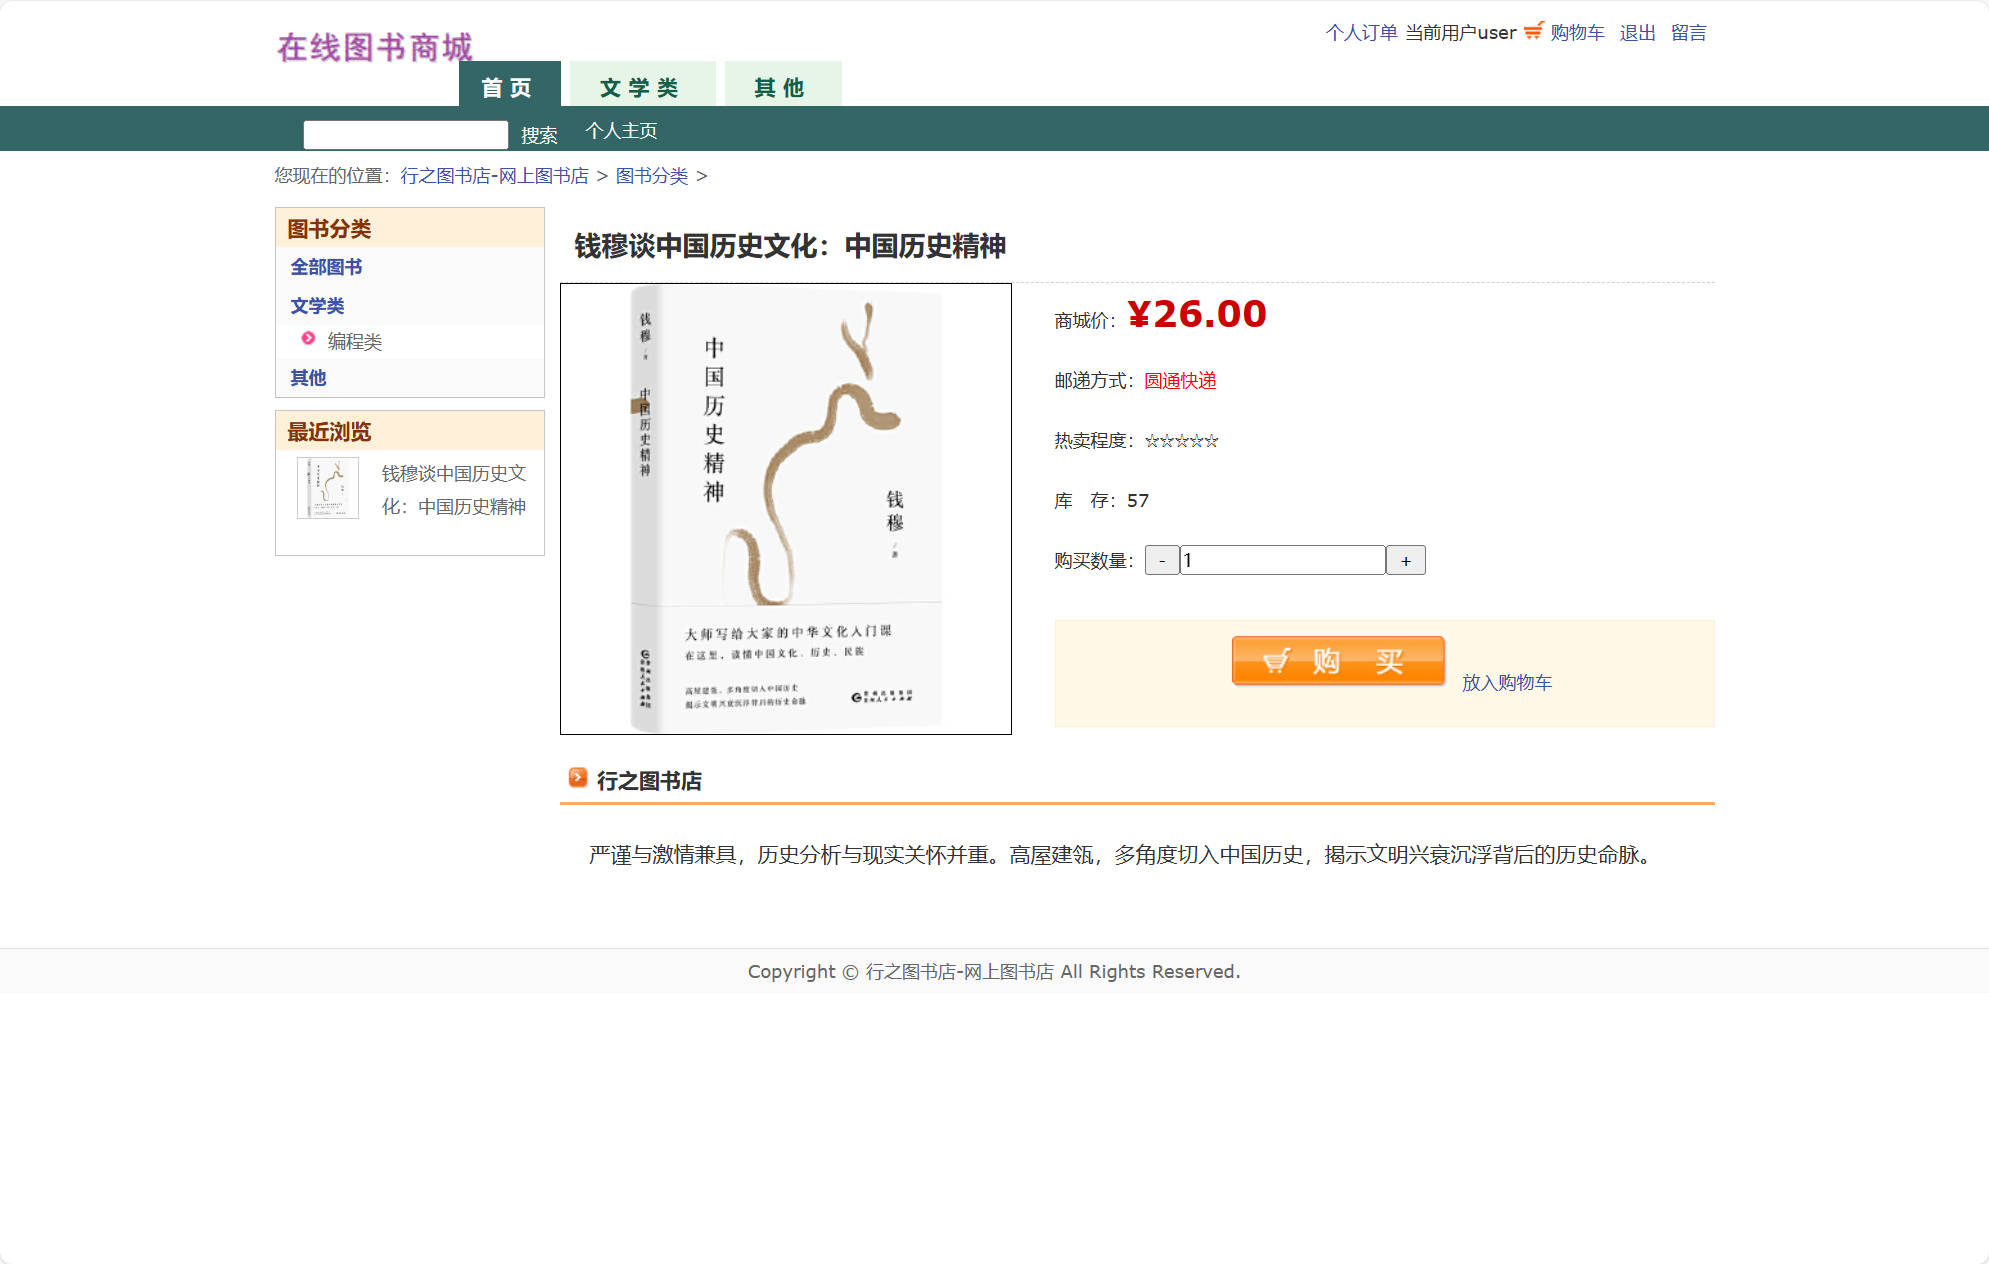Image resolution: width=1989 pixels, height=1264 pixels.
Task: Click the cart icon on the orange 购买 button
Action: click(x=1277, y=661)
